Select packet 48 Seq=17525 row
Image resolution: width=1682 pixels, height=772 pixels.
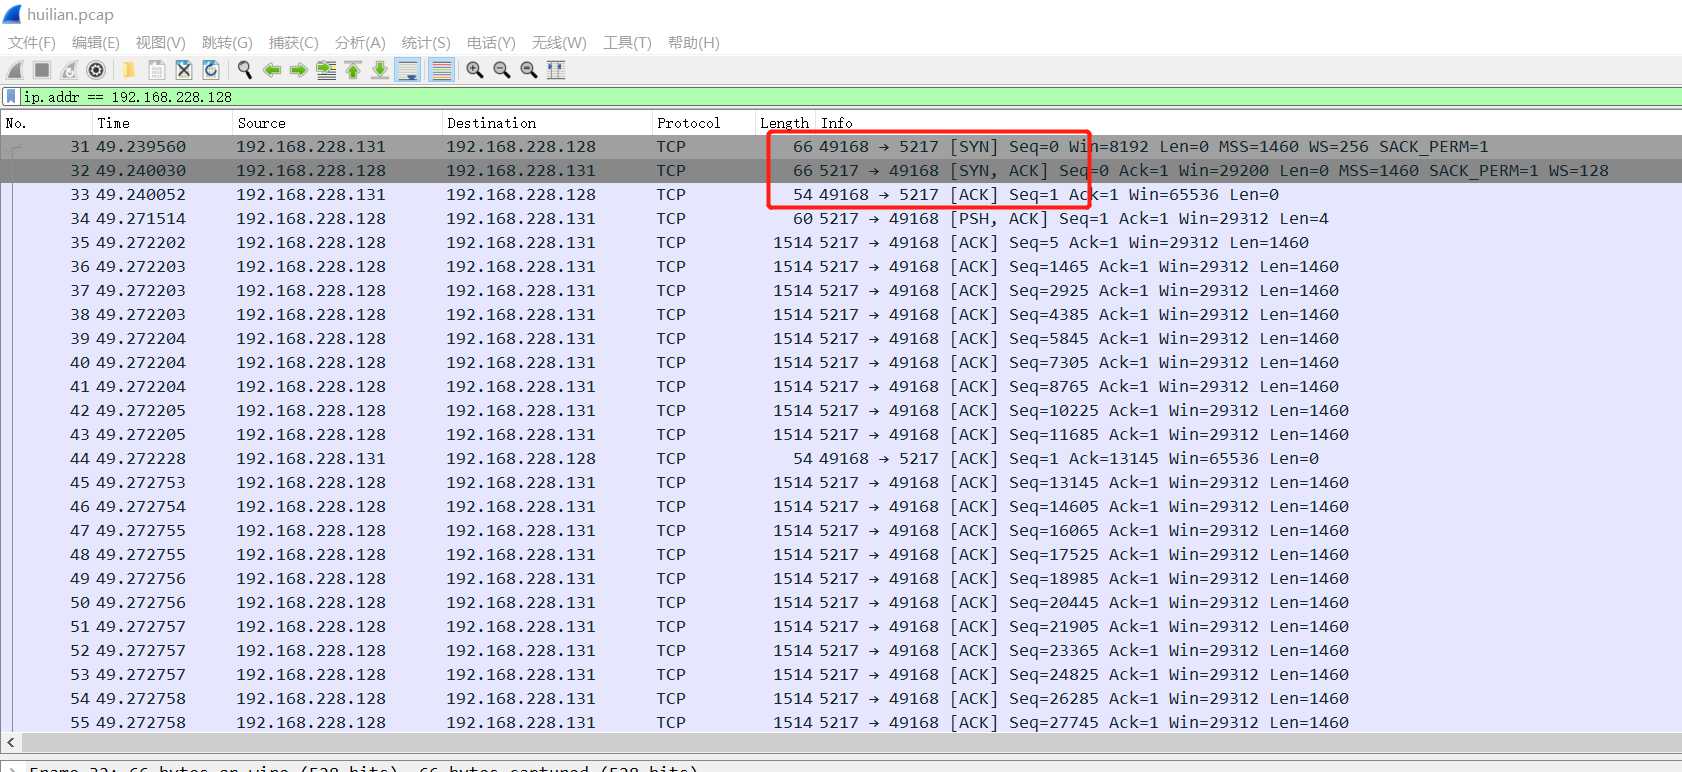[x=841, y=555]
